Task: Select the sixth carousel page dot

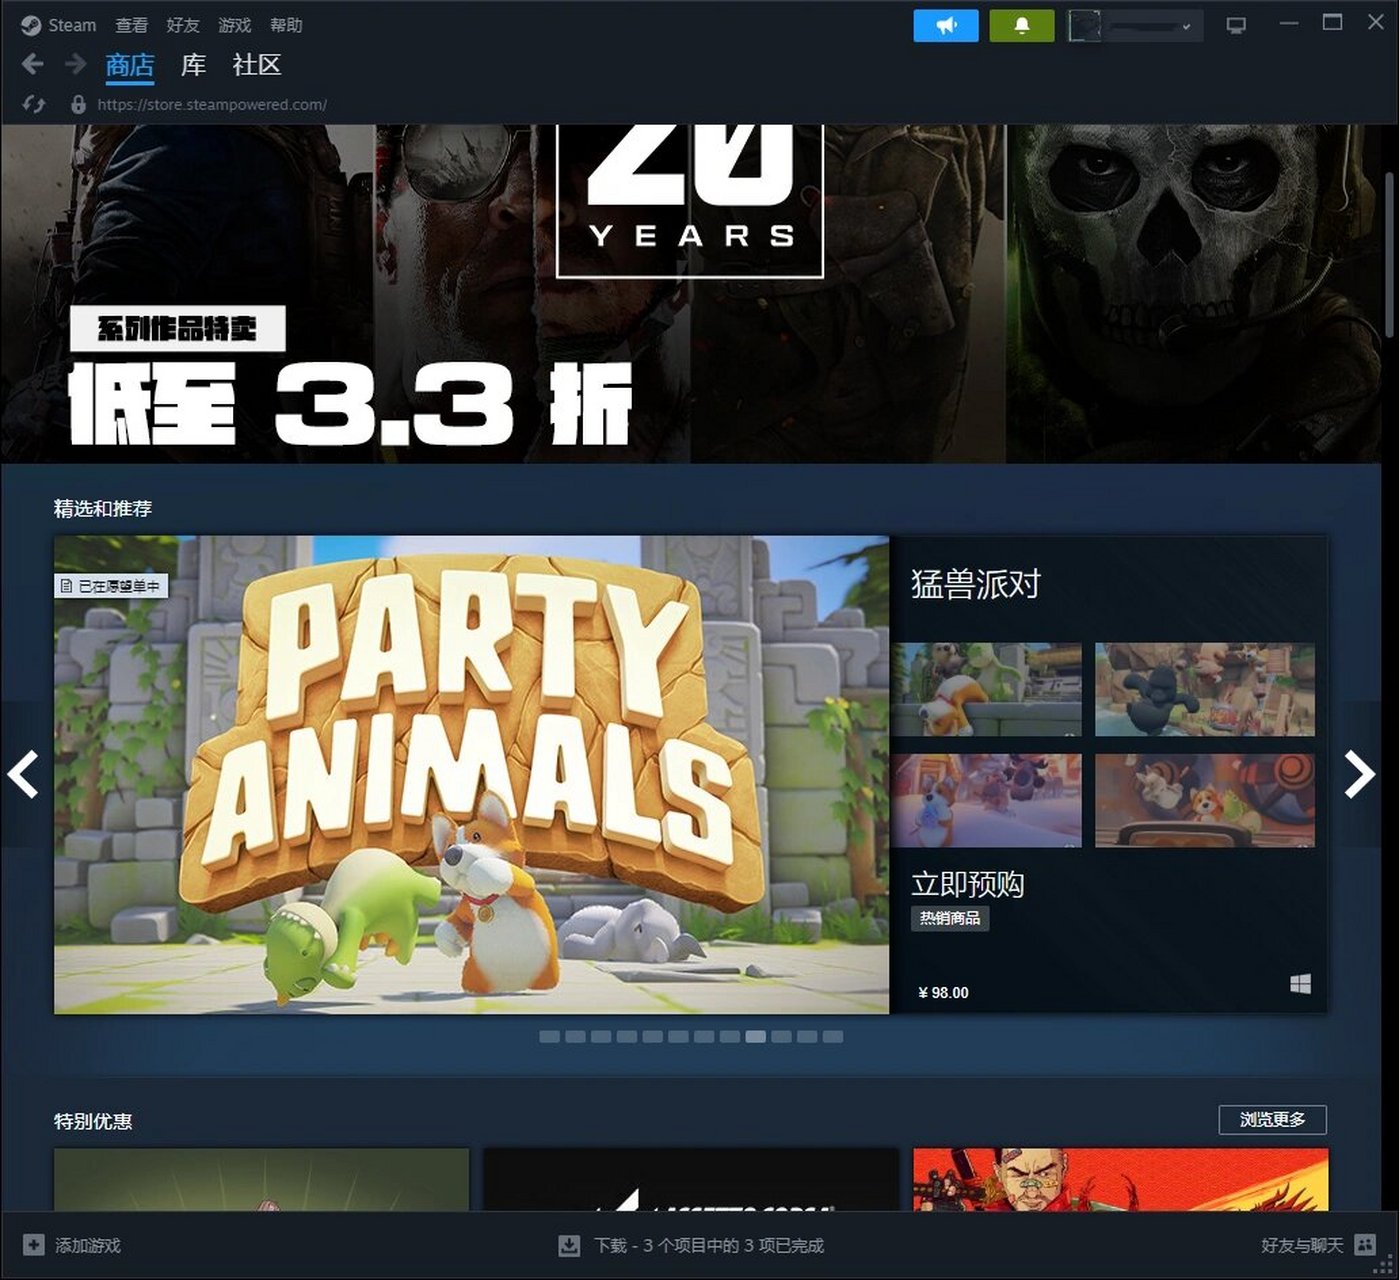Action: point(678,1037)
